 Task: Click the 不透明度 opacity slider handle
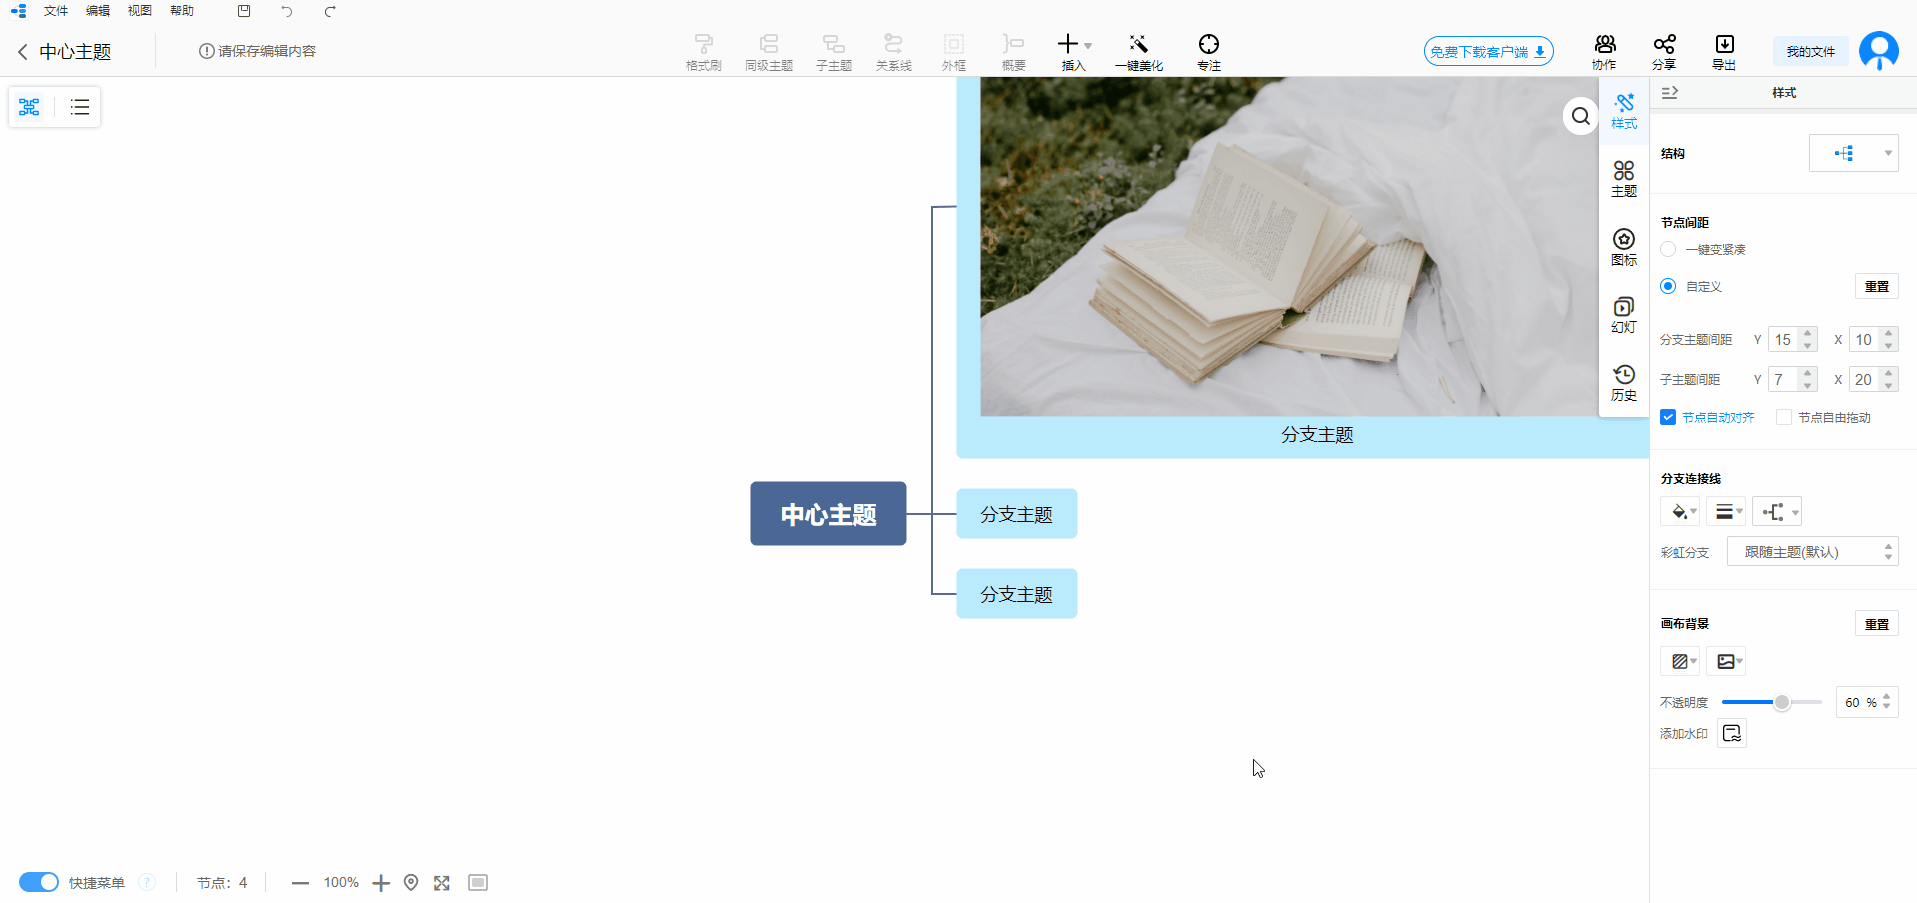coord(1781,702)
